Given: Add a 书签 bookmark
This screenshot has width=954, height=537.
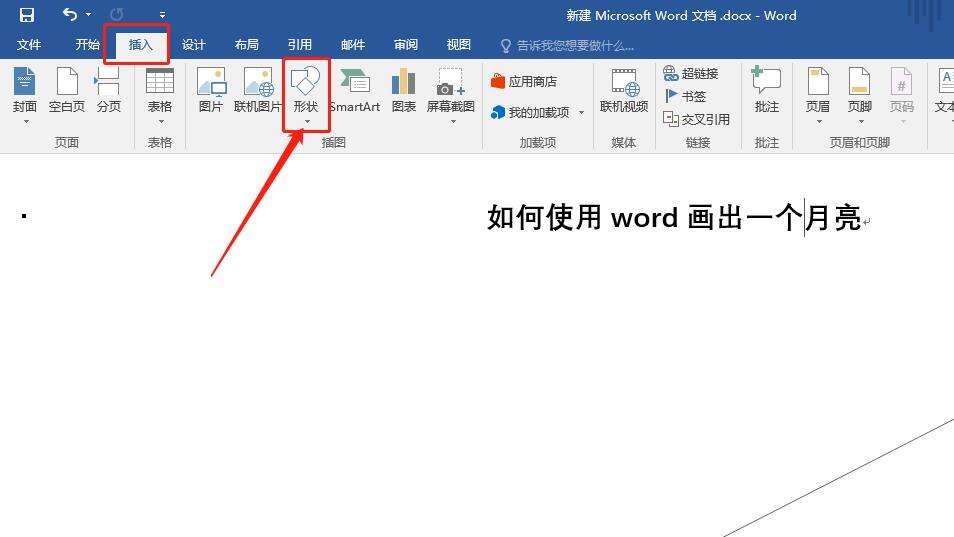Looking at the screenshot, I should click(685, 96).
